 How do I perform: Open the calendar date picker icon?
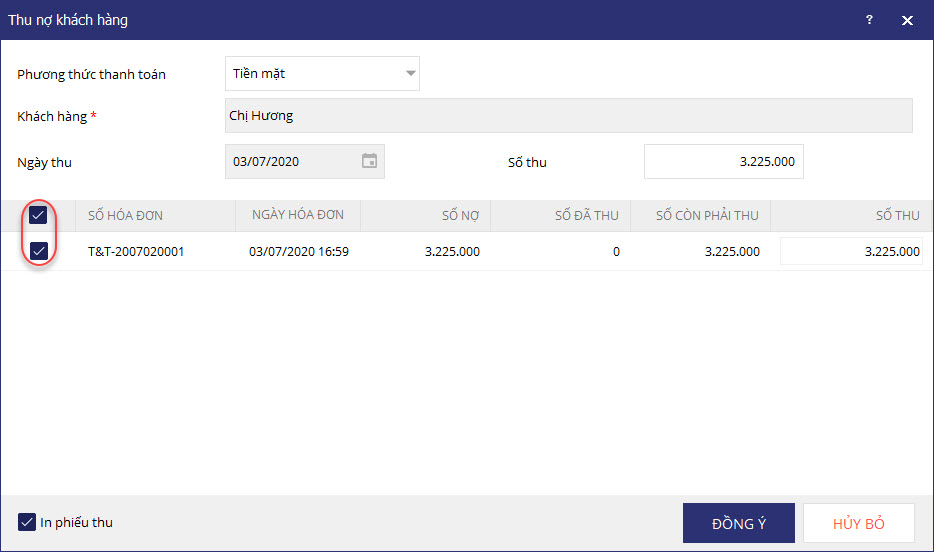[x=369, y=161]
